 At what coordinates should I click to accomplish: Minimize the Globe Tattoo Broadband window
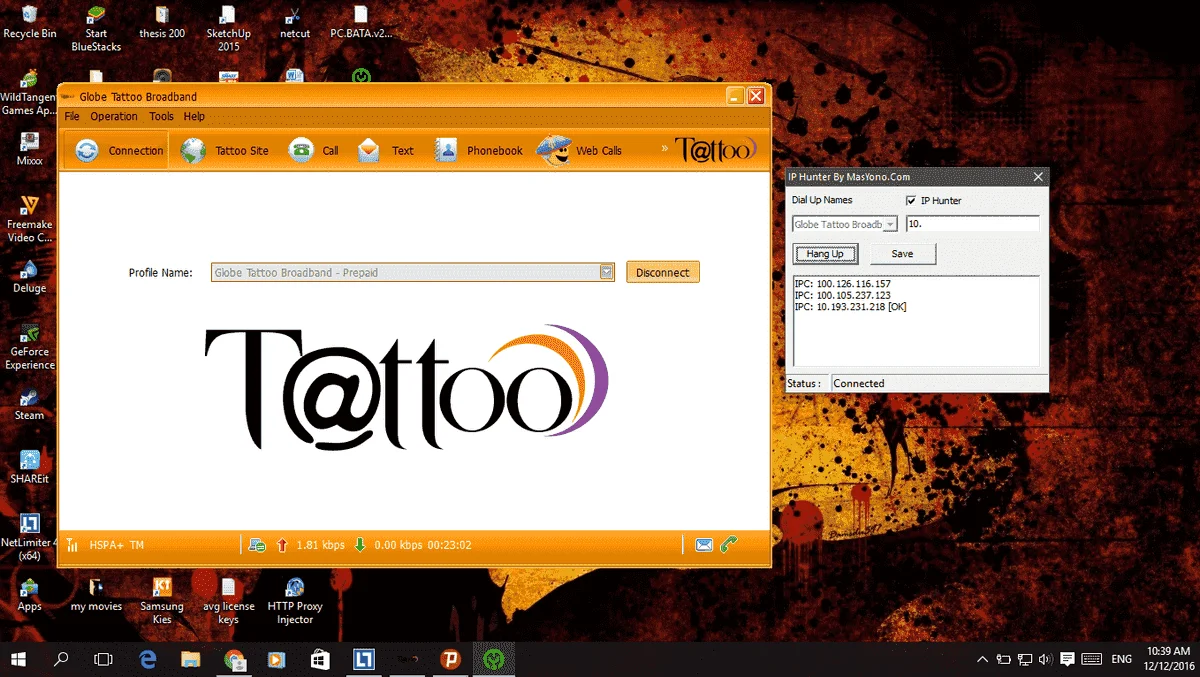coord(735,96)
